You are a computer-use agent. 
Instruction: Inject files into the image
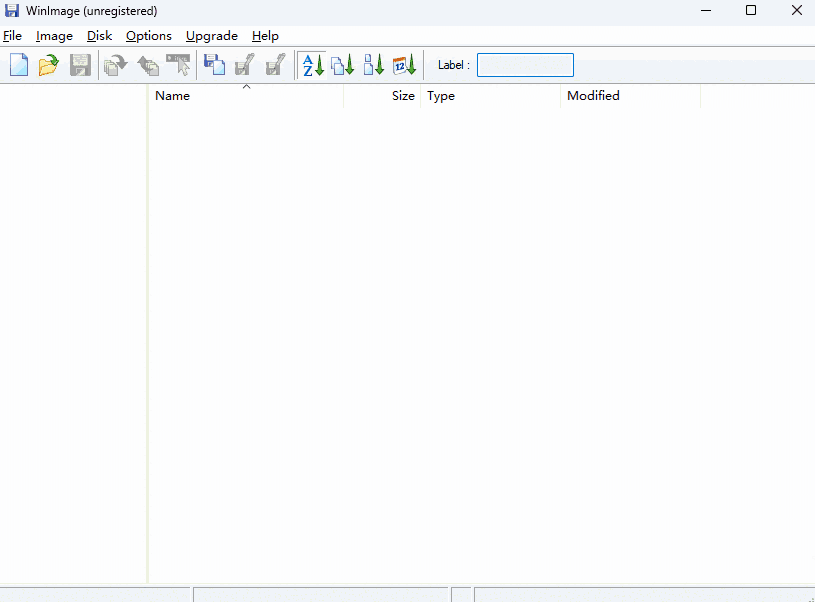coord(148,64)
